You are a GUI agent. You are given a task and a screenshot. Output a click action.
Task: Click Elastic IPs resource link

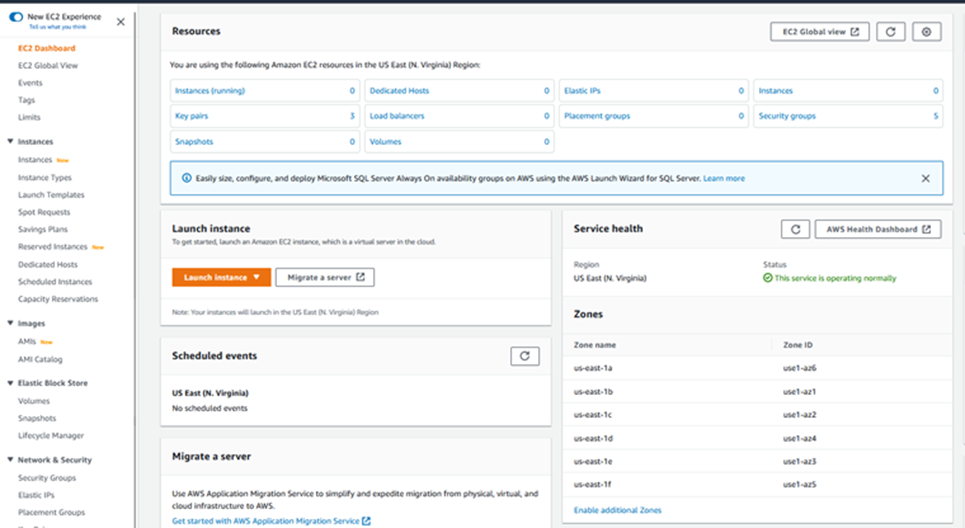tap(582, 90)
